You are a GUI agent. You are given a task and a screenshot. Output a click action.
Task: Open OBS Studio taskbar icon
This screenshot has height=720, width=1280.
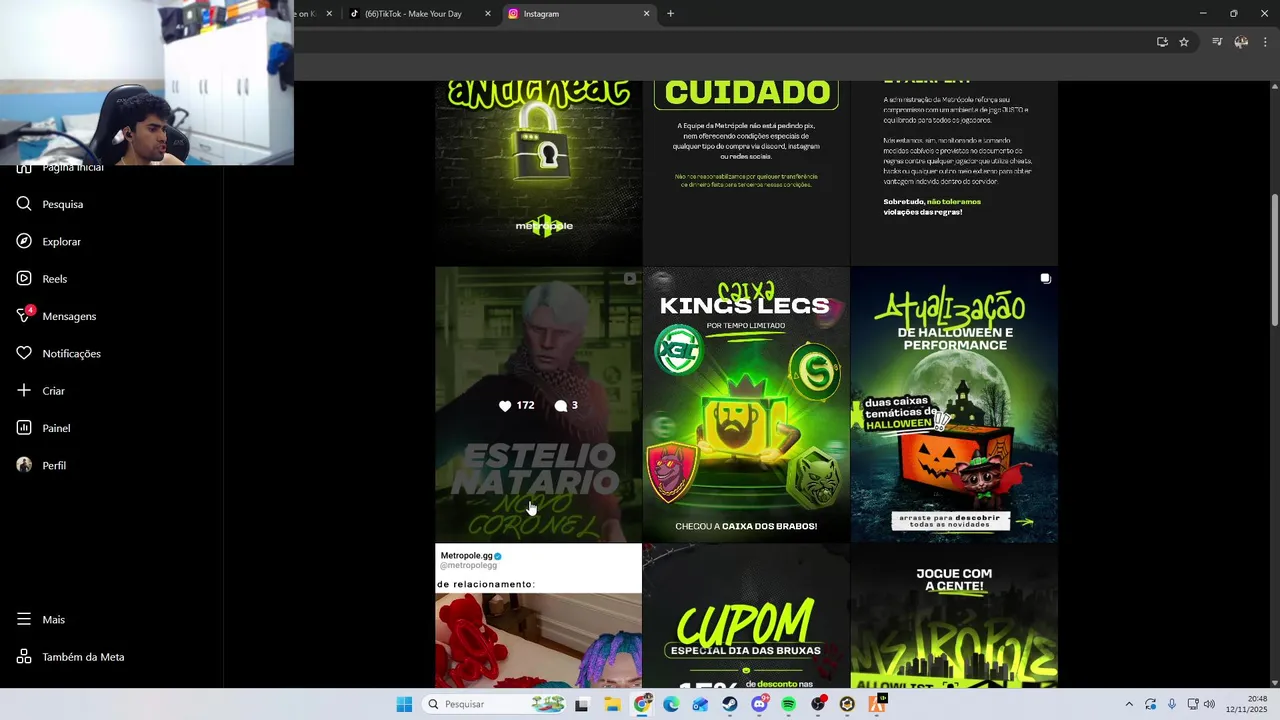coord(818,704)
